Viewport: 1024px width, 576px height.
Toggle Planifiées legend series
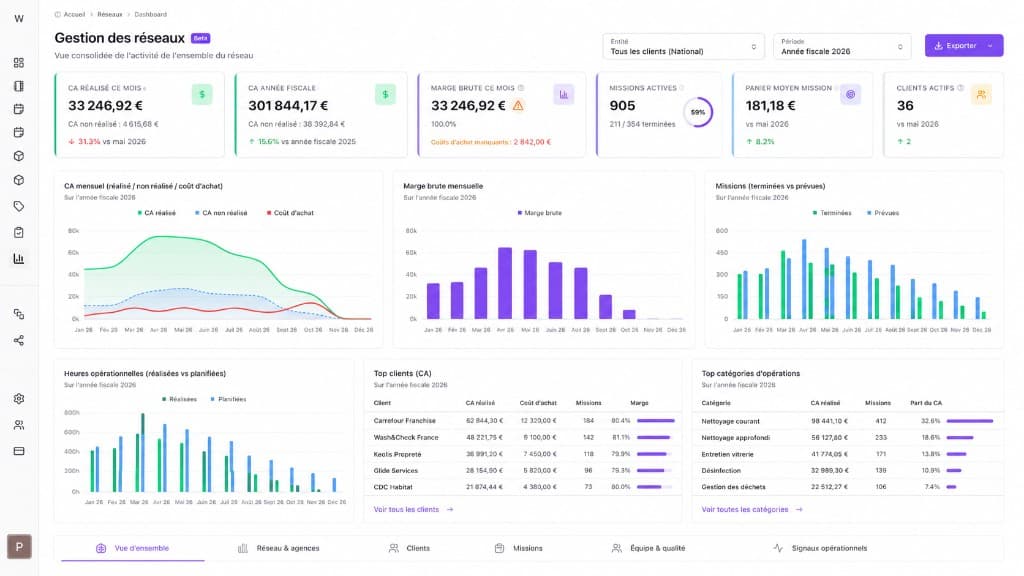click(229, 399)
